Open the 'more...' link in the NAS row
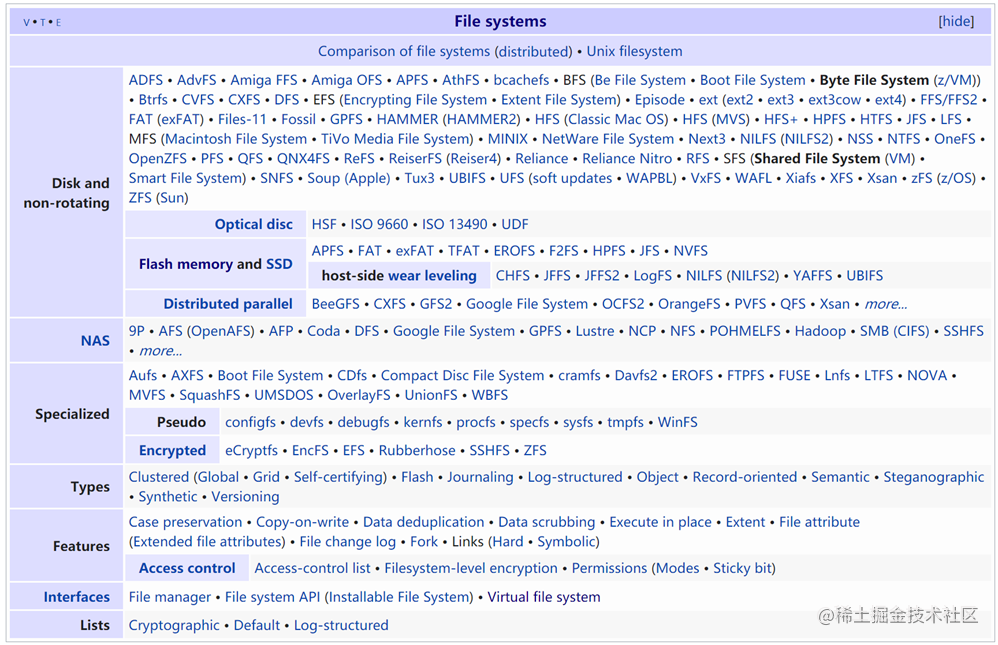Viewport: 998px width, 645px height. [x=161, y=350]
